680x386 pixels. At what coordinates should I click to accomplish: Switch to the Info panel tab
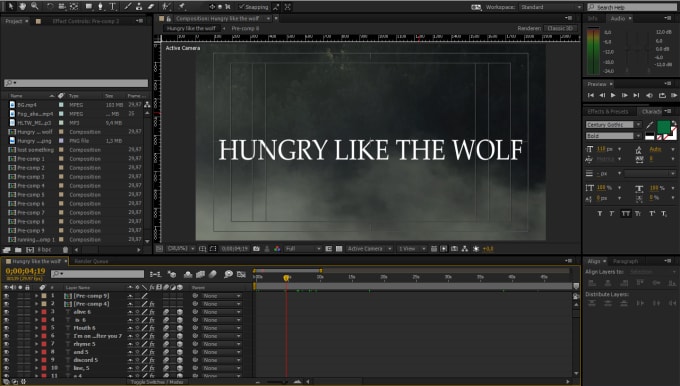(593, 18)
